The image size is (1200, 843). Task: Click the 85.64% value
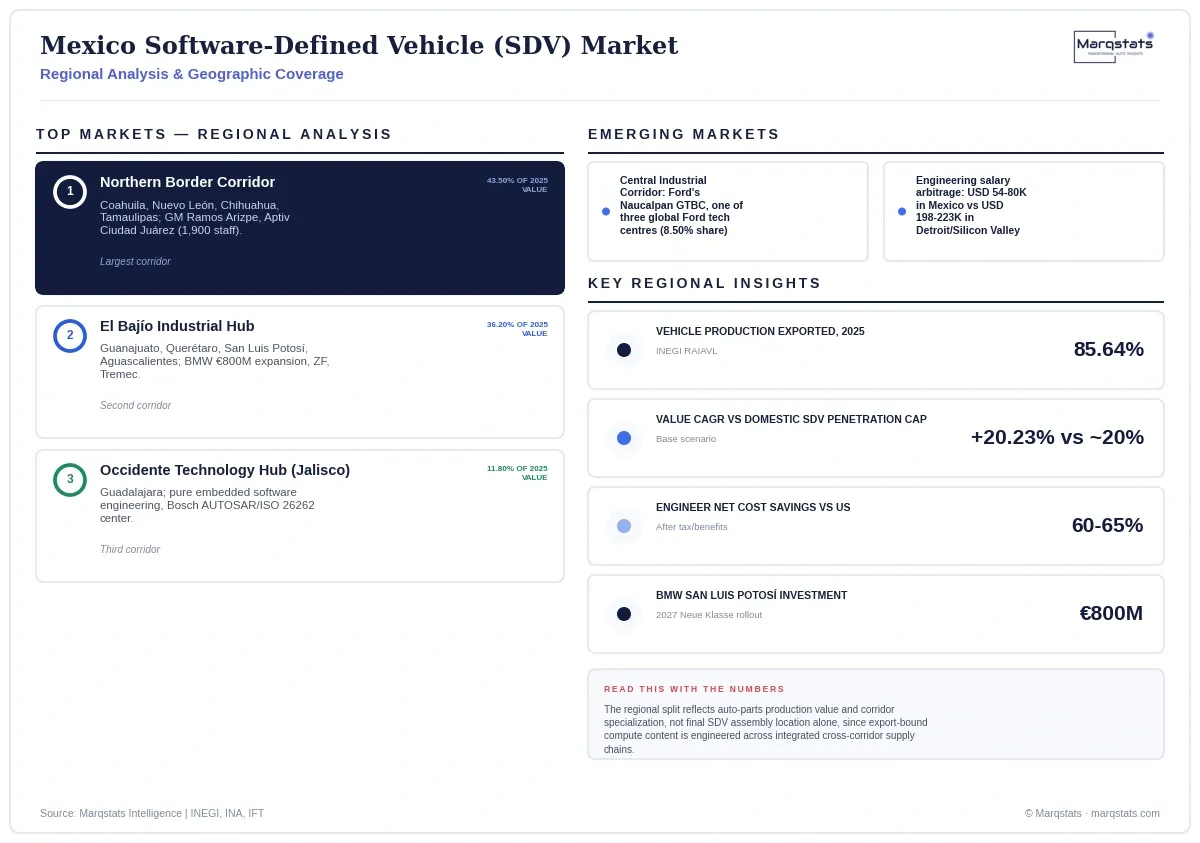point(1108,349)
